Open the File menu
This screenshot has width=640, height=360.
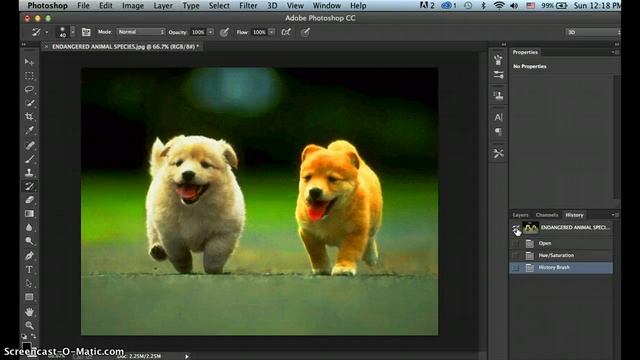tap(83, 6)
